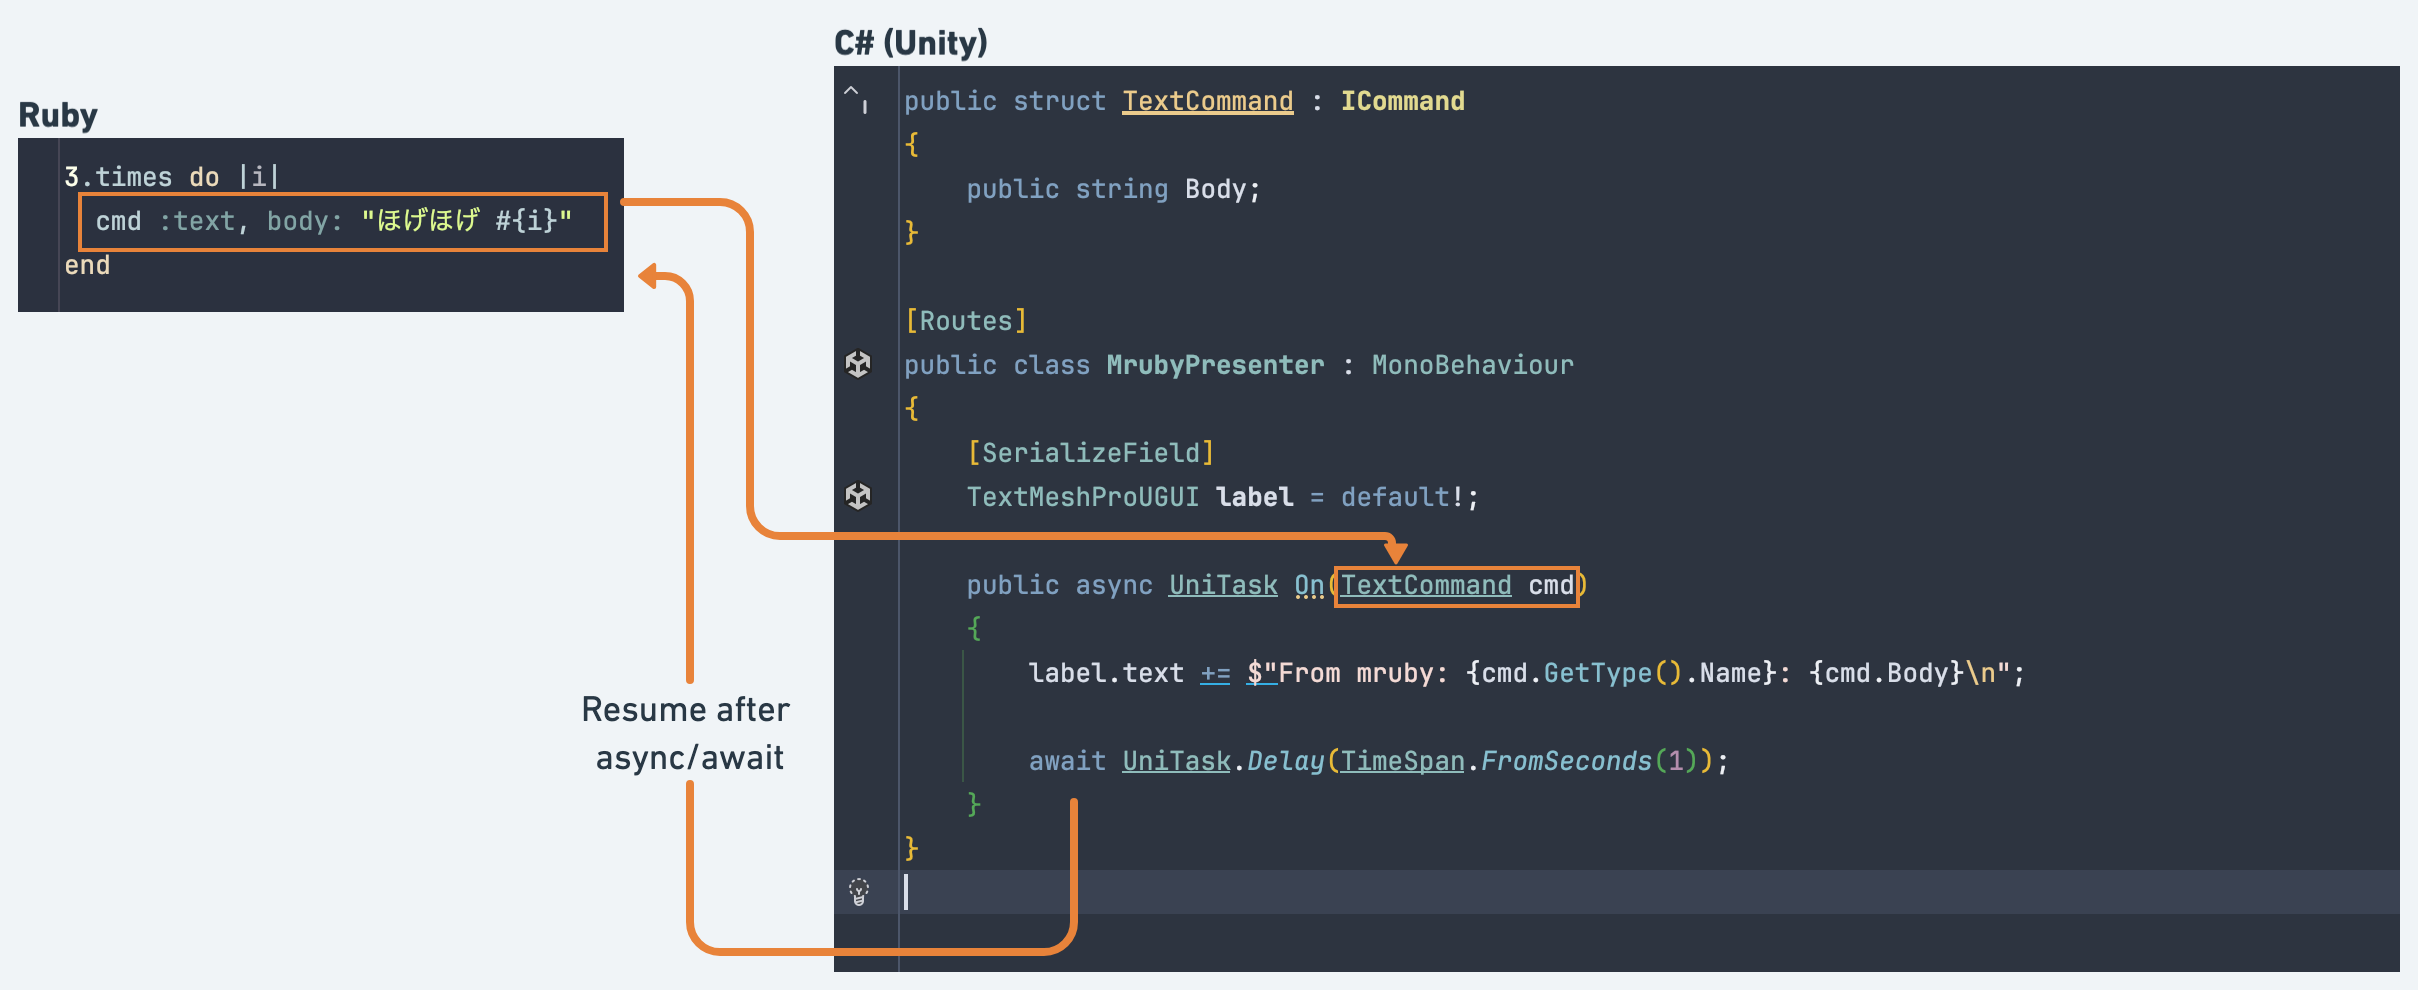Click UniTask in the await Delay line
The width and height of the screenshot is (2418, 990).
coord(1176,761)
